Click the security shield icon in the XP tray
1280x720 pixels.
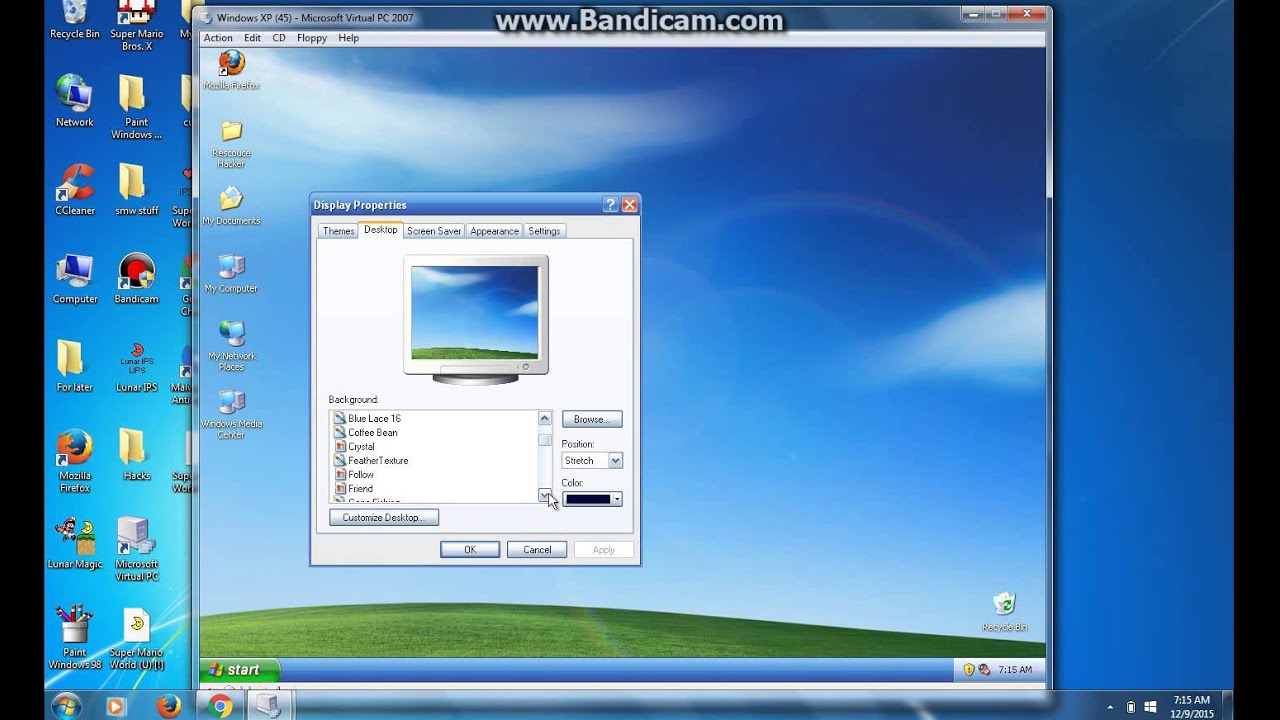pos(968,670)
